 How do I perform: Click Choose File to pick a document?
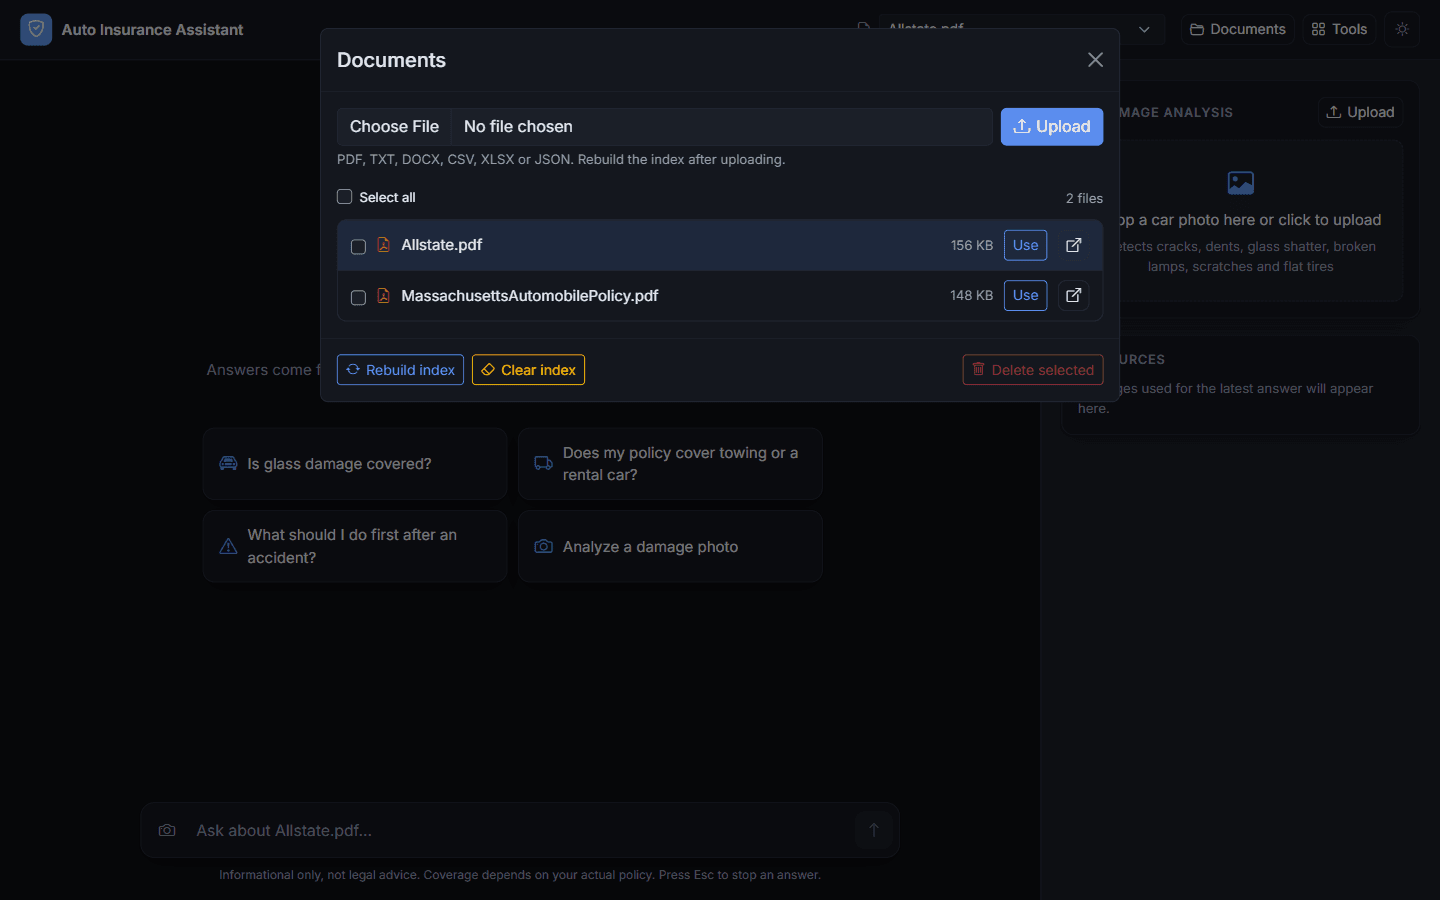coord(394,127)
